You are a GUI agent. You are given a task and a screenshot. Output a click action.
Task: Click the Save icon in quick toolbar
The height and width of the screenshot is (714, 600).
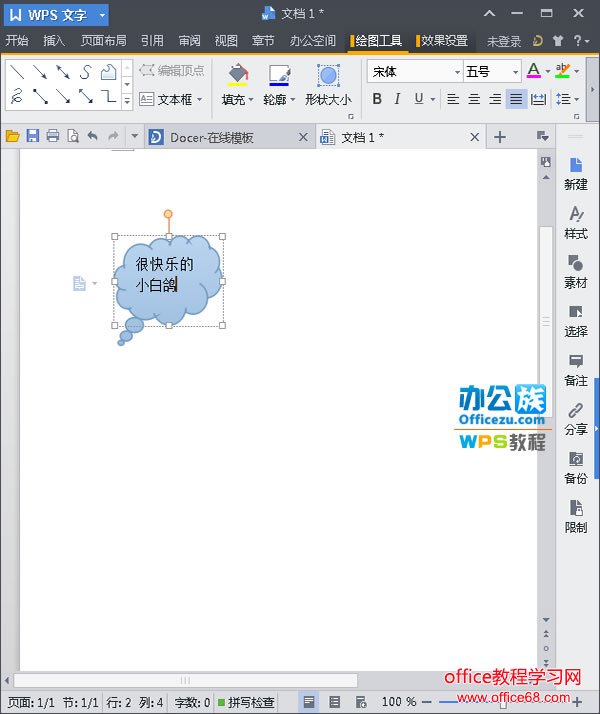[32, 136]
